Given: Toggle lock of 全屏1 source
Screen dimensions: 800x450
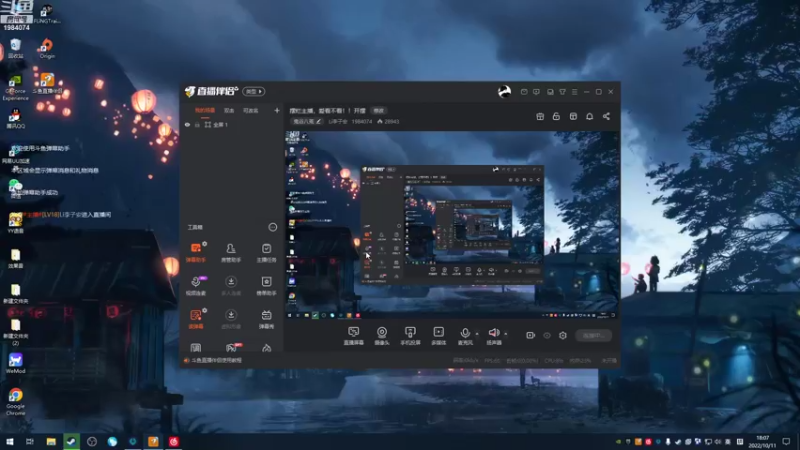Looking at the screenshot, I should tap(197, 124).
